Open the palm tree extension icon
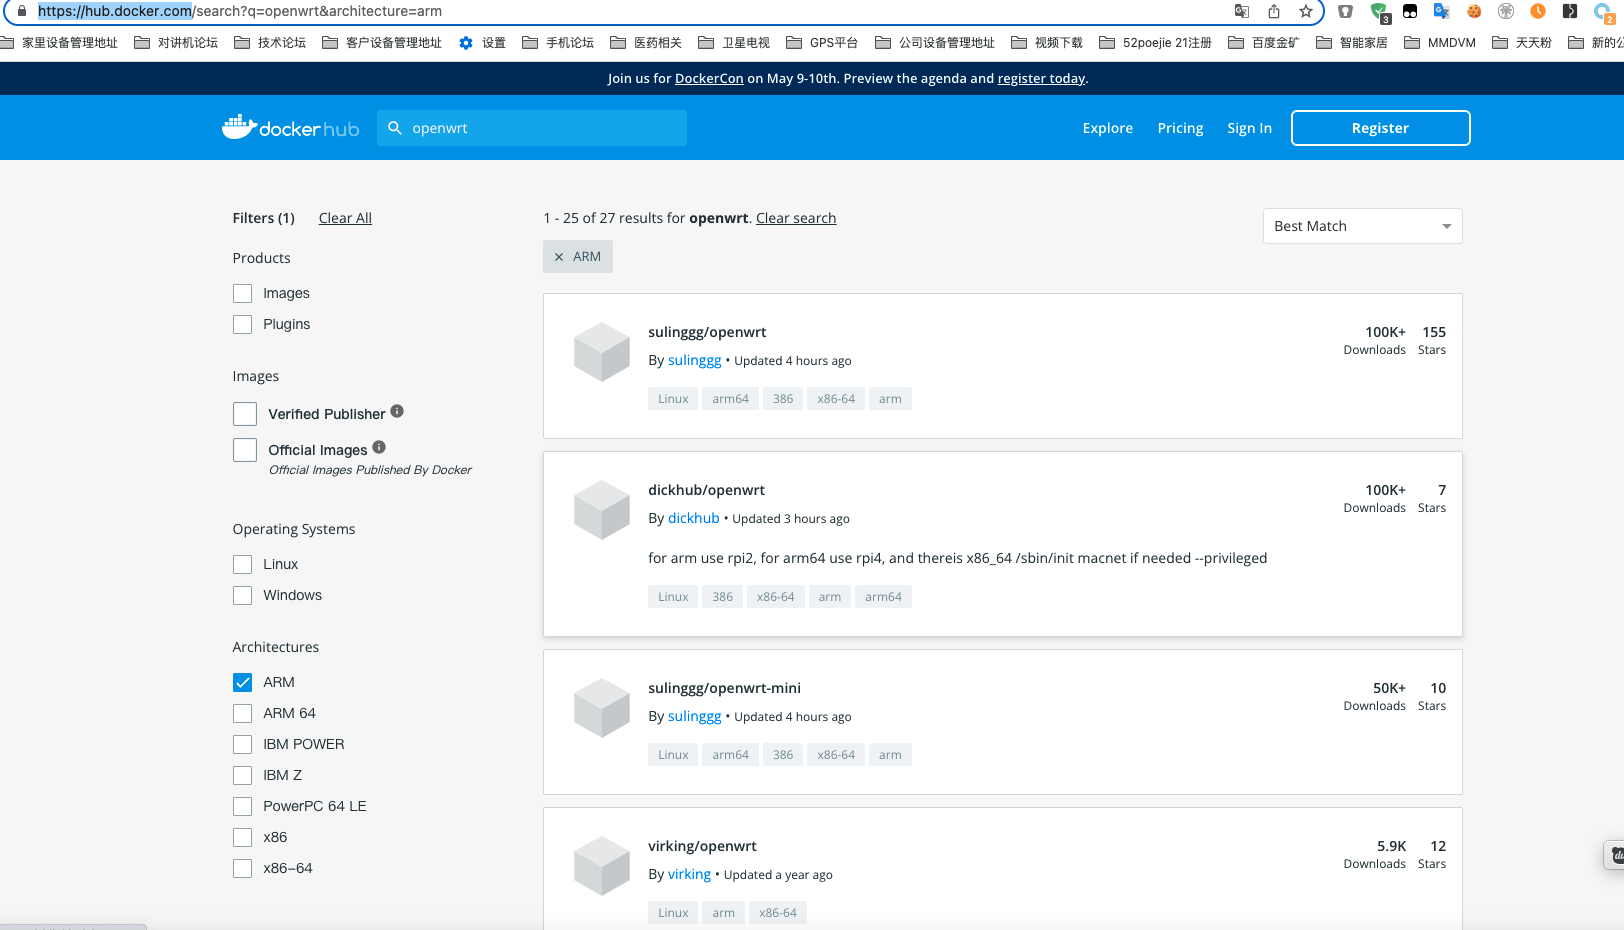The image size is (1624, 930). click(x=1506, y=11)
